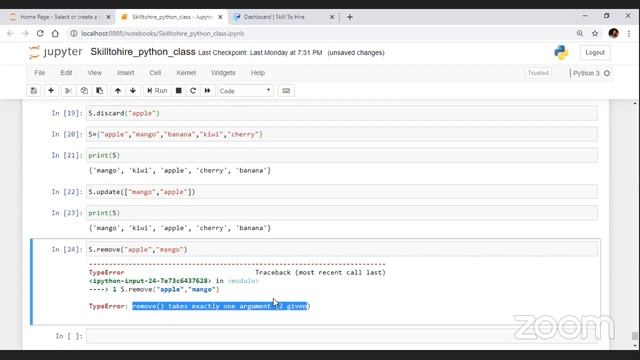Insert cell below with the plus icon
The image size is (640, 360).
pyautogui.click(x=51, y=91)
